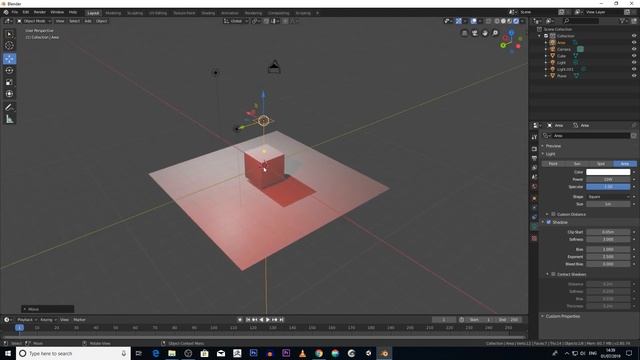640x360 pixels.
Task: Select the Rotate tool
Action: point(9,71)
